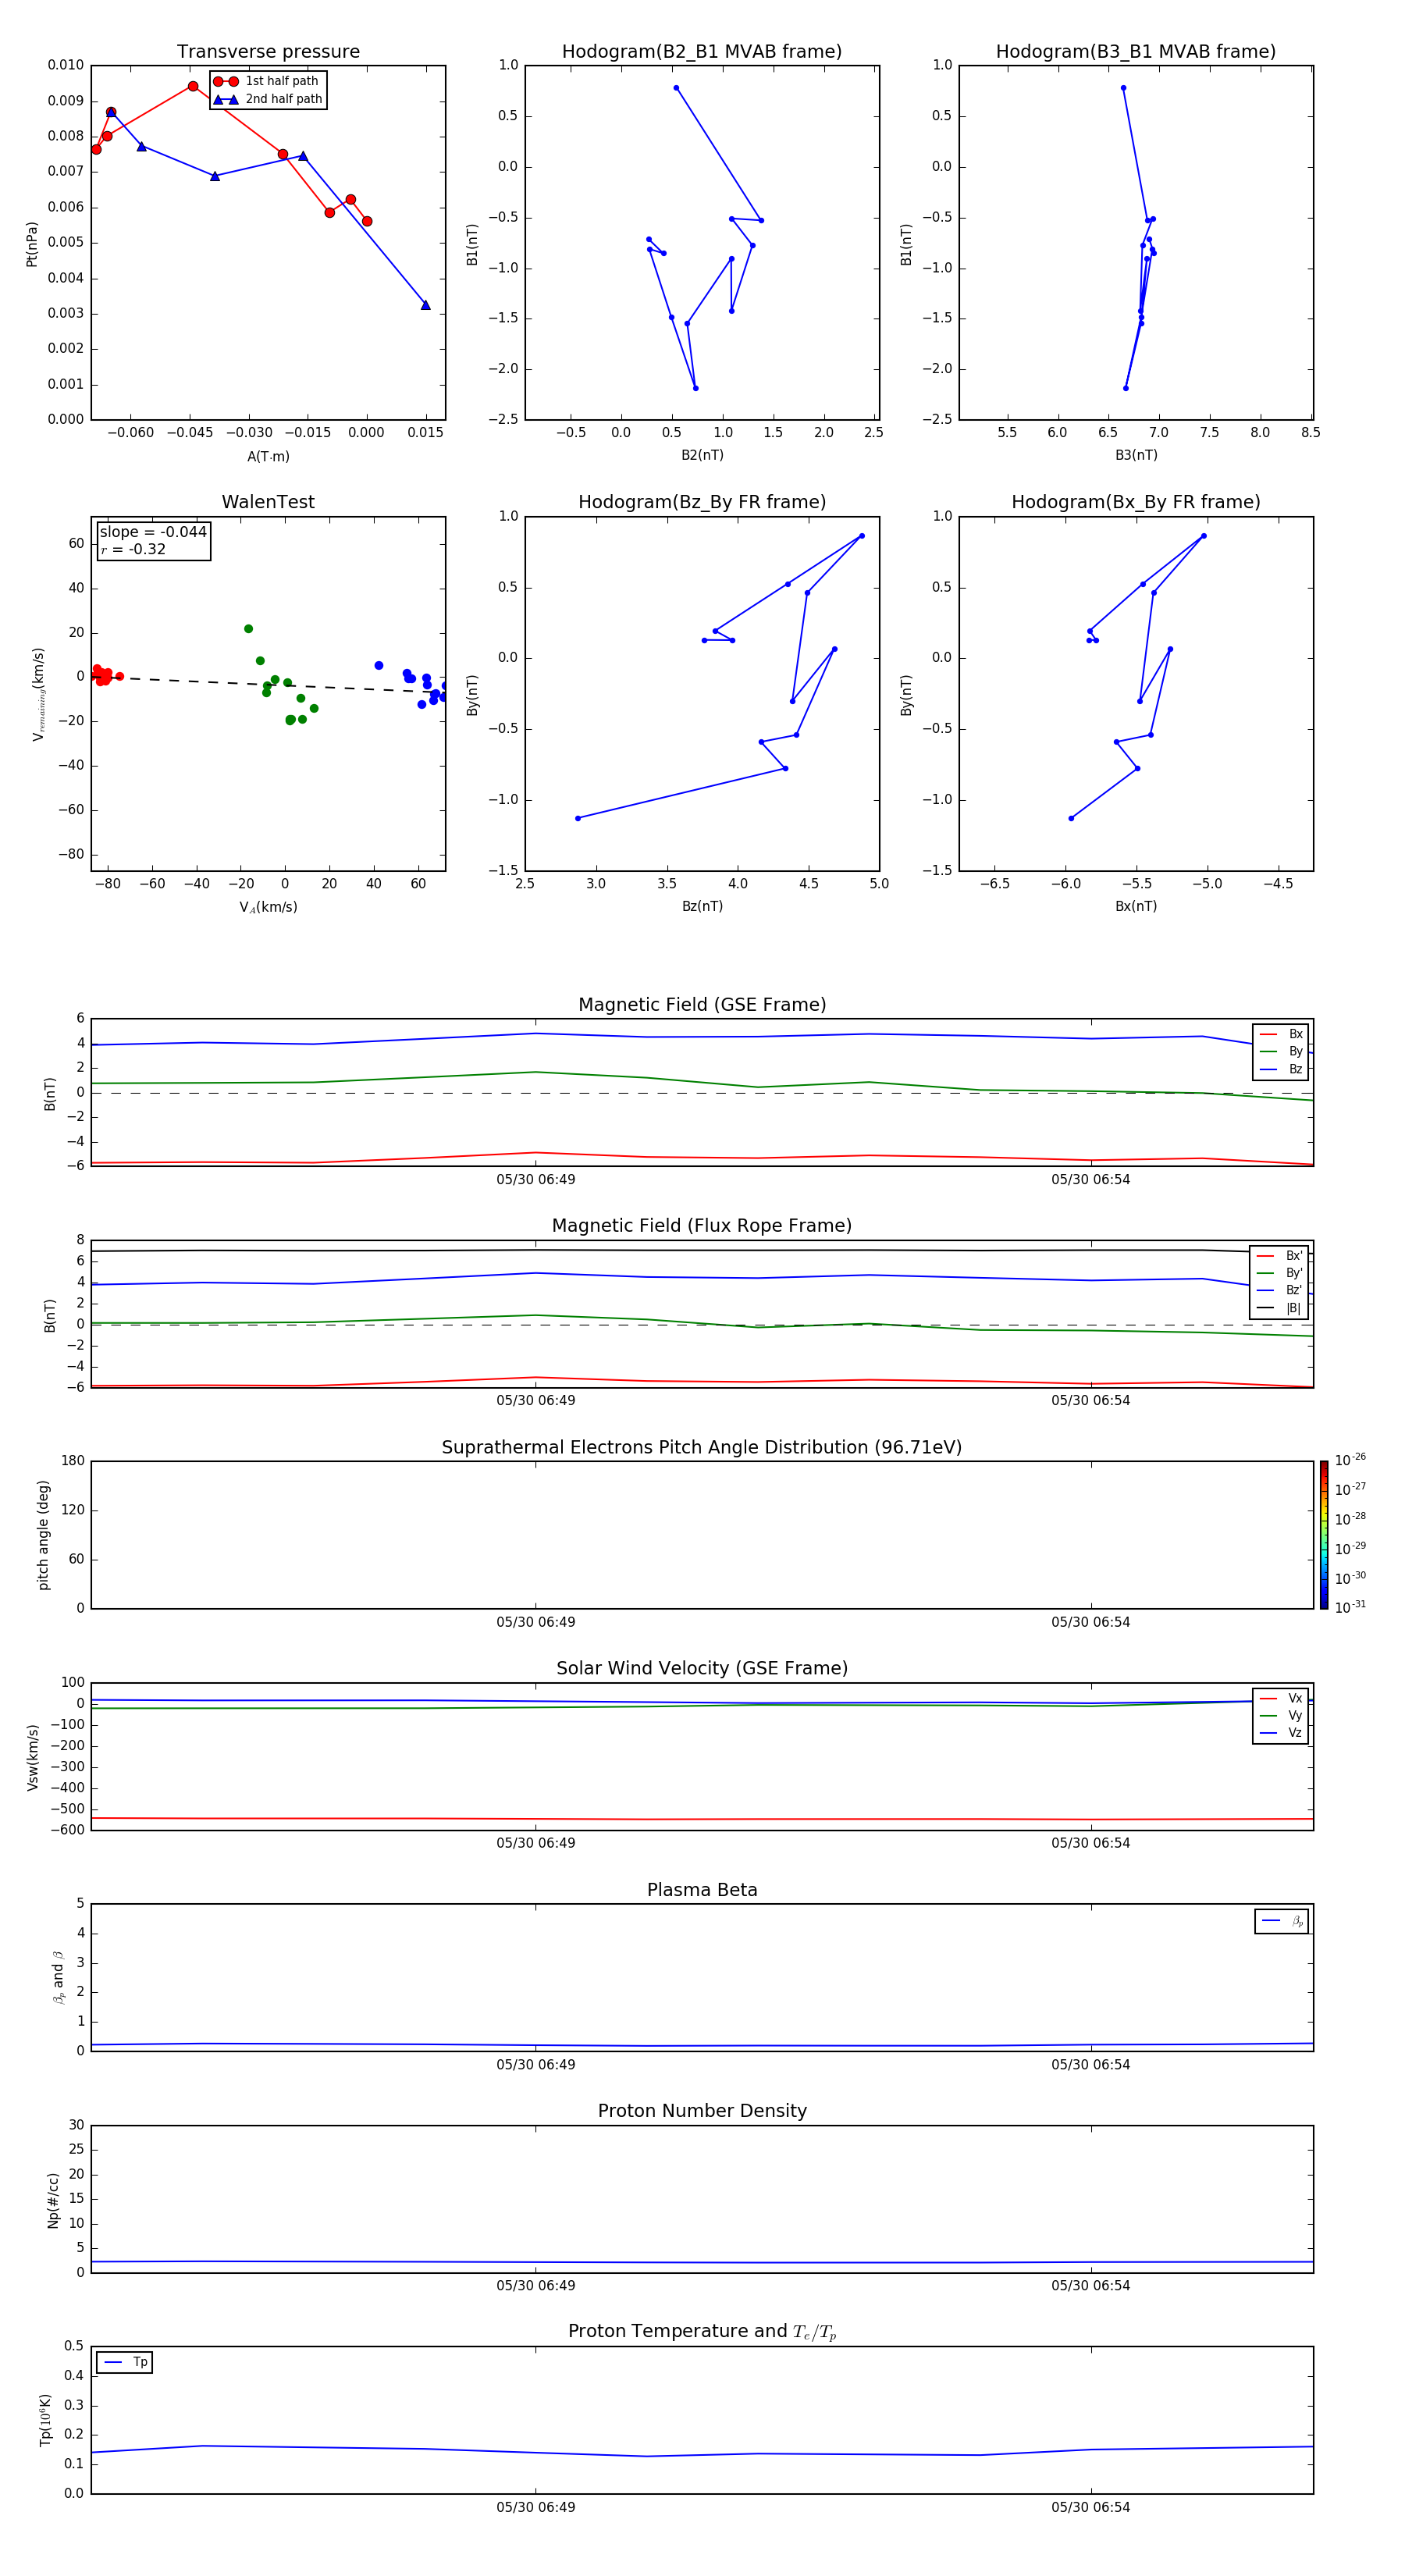Image resolution: width=1405 pixels, height=2576 pixels.
Task: Click the colorbar "10^-31" bottom label
Action: (1350, 1607)
